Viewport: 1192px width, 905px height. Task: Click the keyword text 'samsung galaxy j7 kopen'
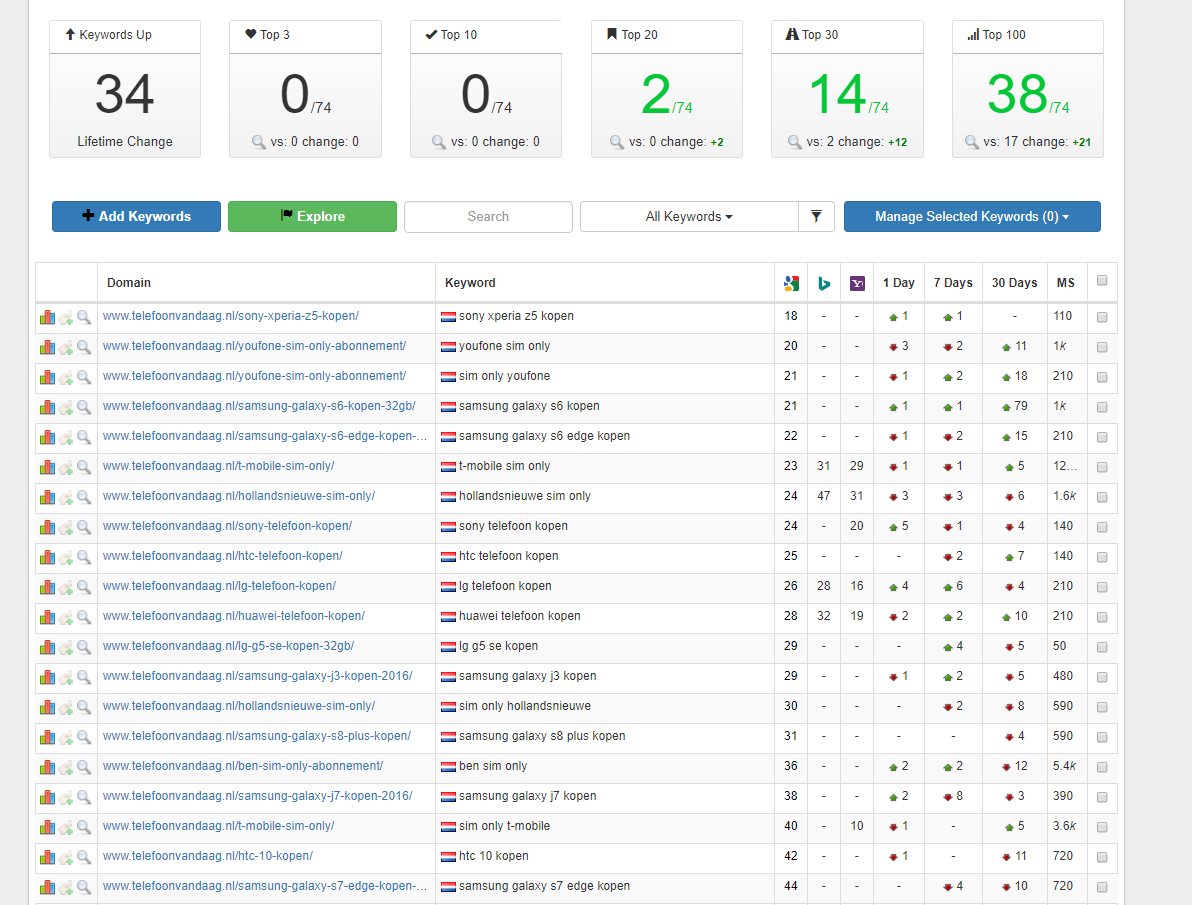tap(528, 796)
